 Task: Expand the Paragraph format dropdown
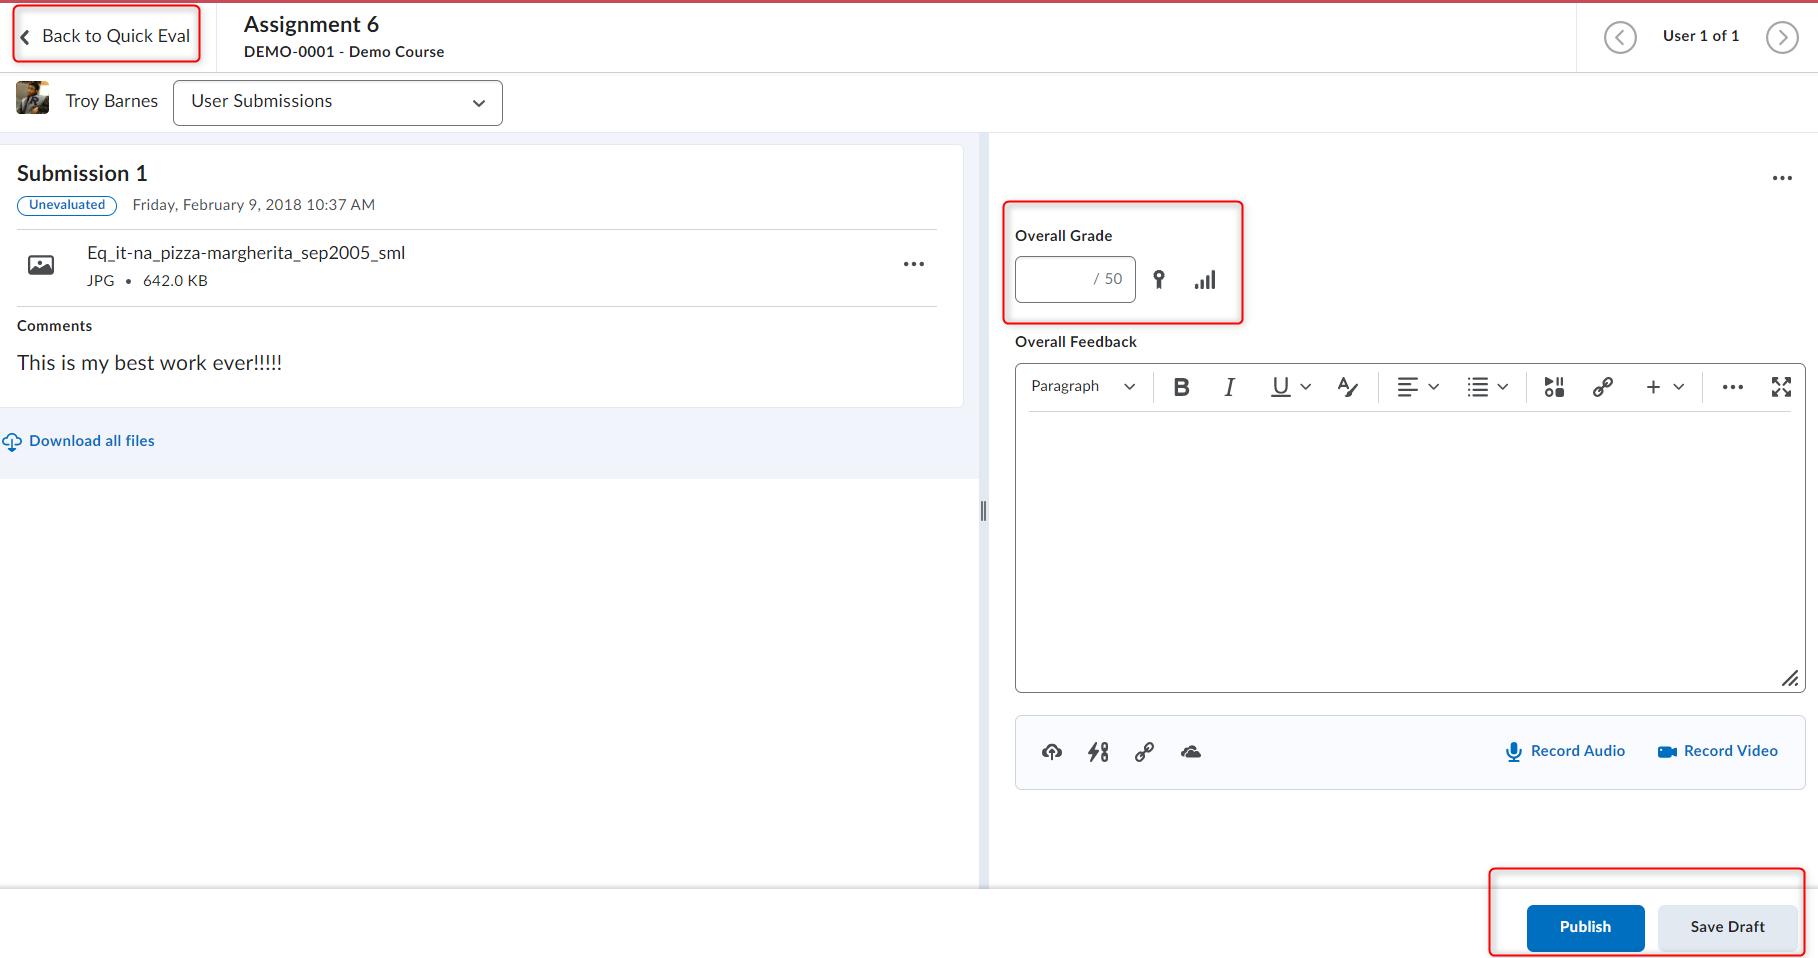[x=1083, y=386]
